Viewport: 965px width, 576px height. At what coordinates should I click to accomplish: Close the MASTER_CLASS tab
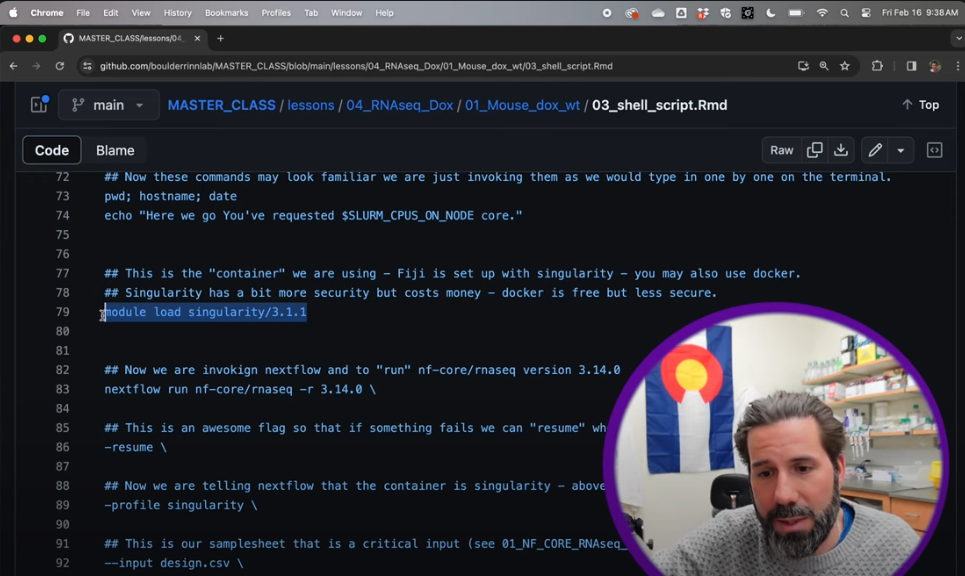[x=197, y=38]
